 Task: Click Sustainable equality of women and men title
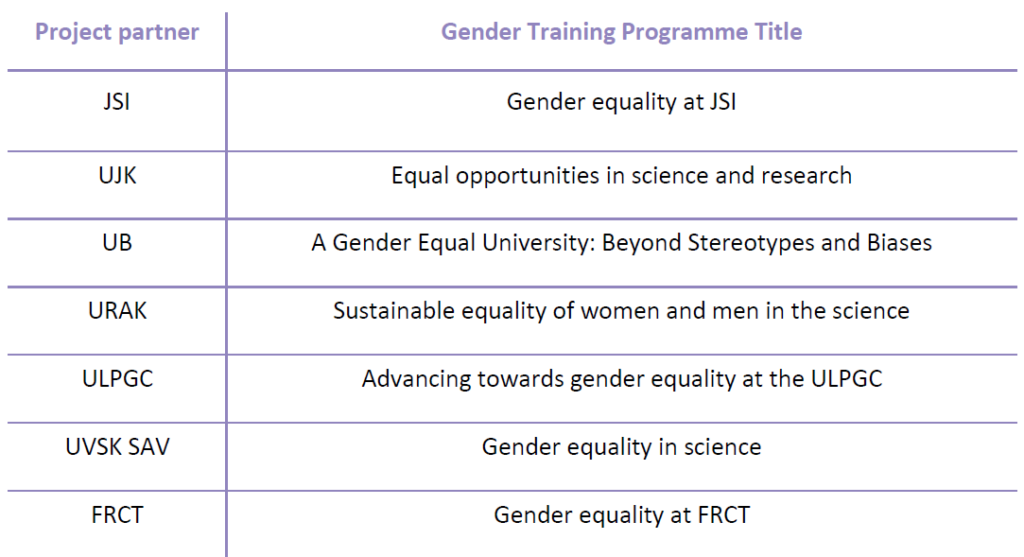(x=621, y=311)
